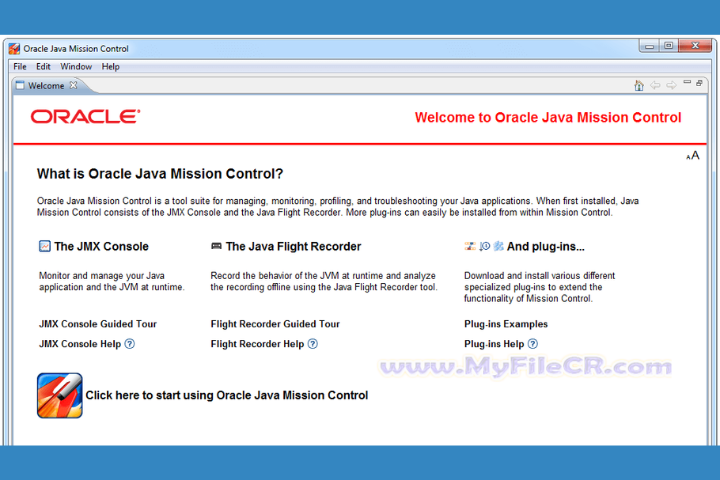The width and height of the screenshot is (720, 480).
Task: Click help icon beside Flight Recorder Help
Action: click(x=313, y=344)
